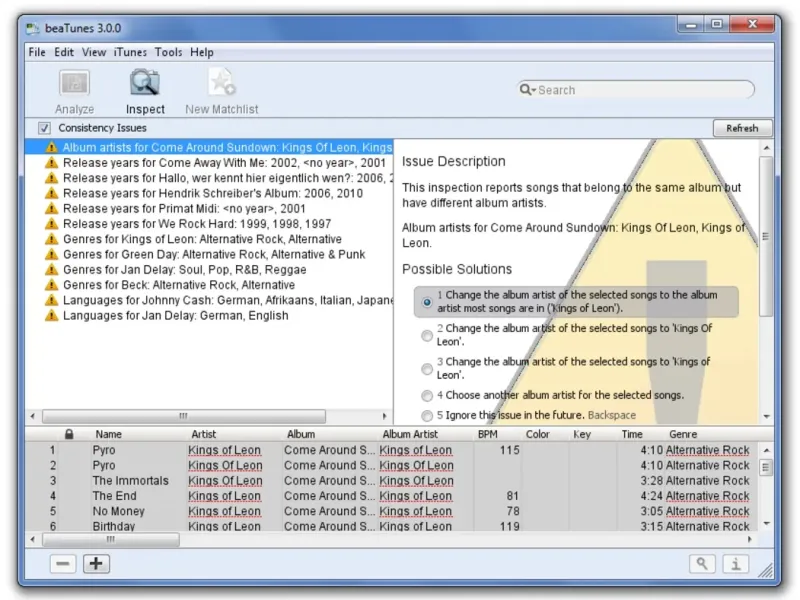Select song row 'No Money'
Image resolution: width=800 pixels, height=600 pixels.
coord(392,511)
